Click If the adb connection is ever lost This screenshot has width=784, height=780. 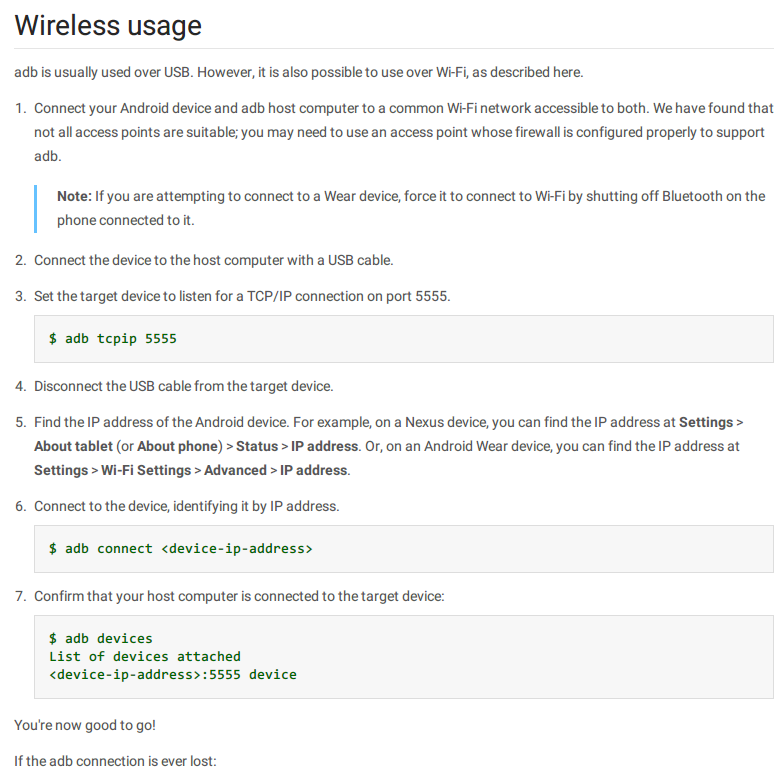tap(116, 761)
